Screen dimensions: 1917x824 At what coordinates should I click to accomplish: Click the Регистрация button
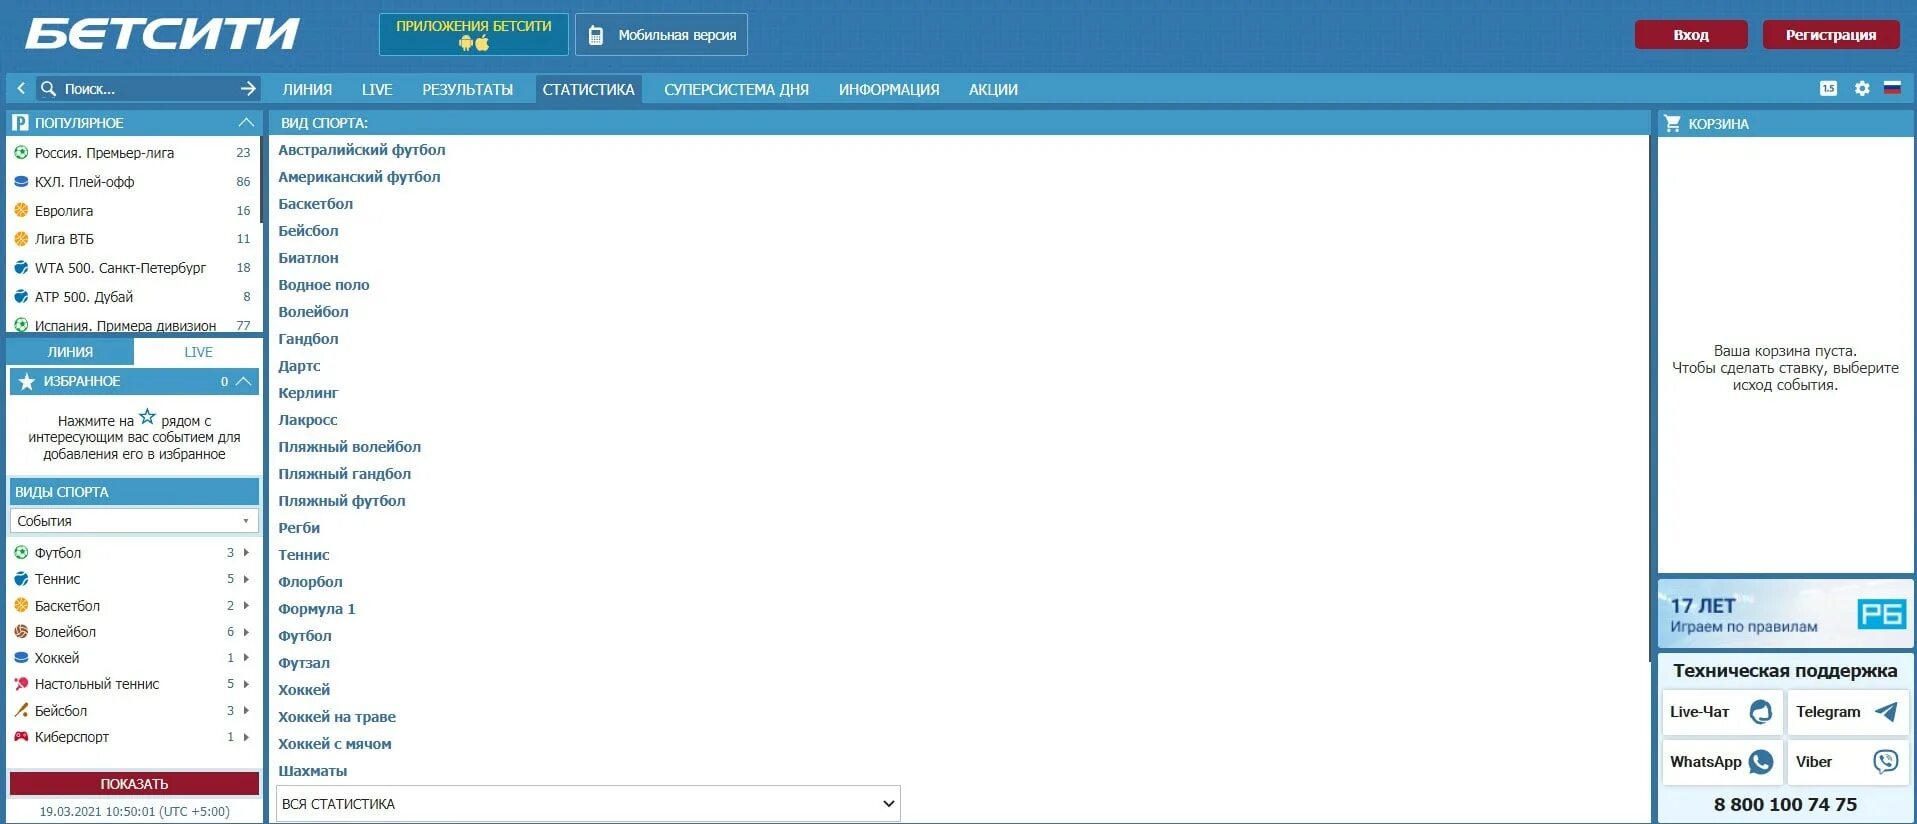coord(1831,34)
